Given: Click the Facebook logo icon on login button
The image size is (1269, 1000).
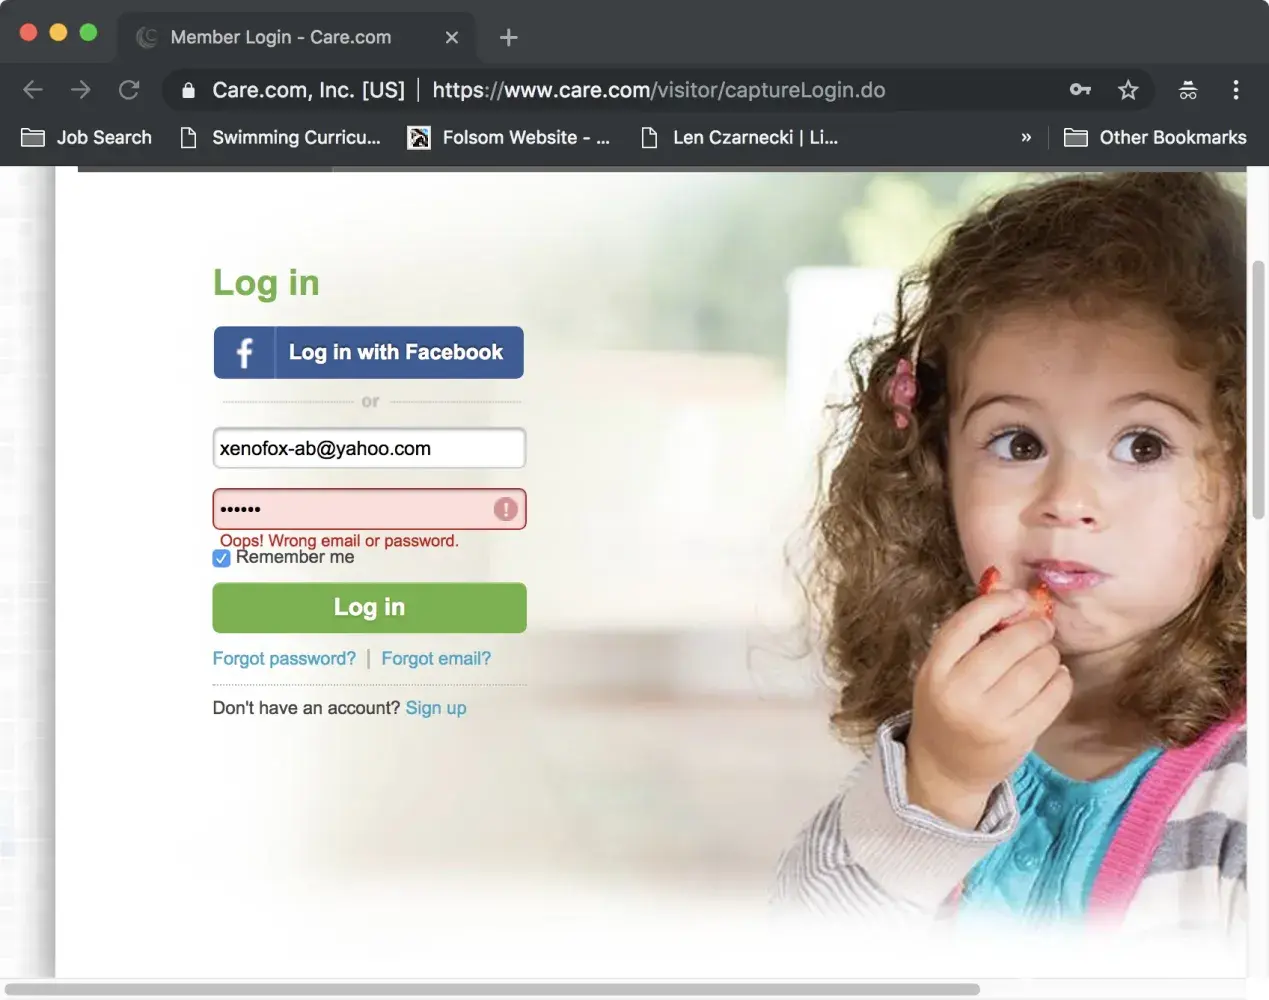Looking at the screenshot, I should [244, 352].
